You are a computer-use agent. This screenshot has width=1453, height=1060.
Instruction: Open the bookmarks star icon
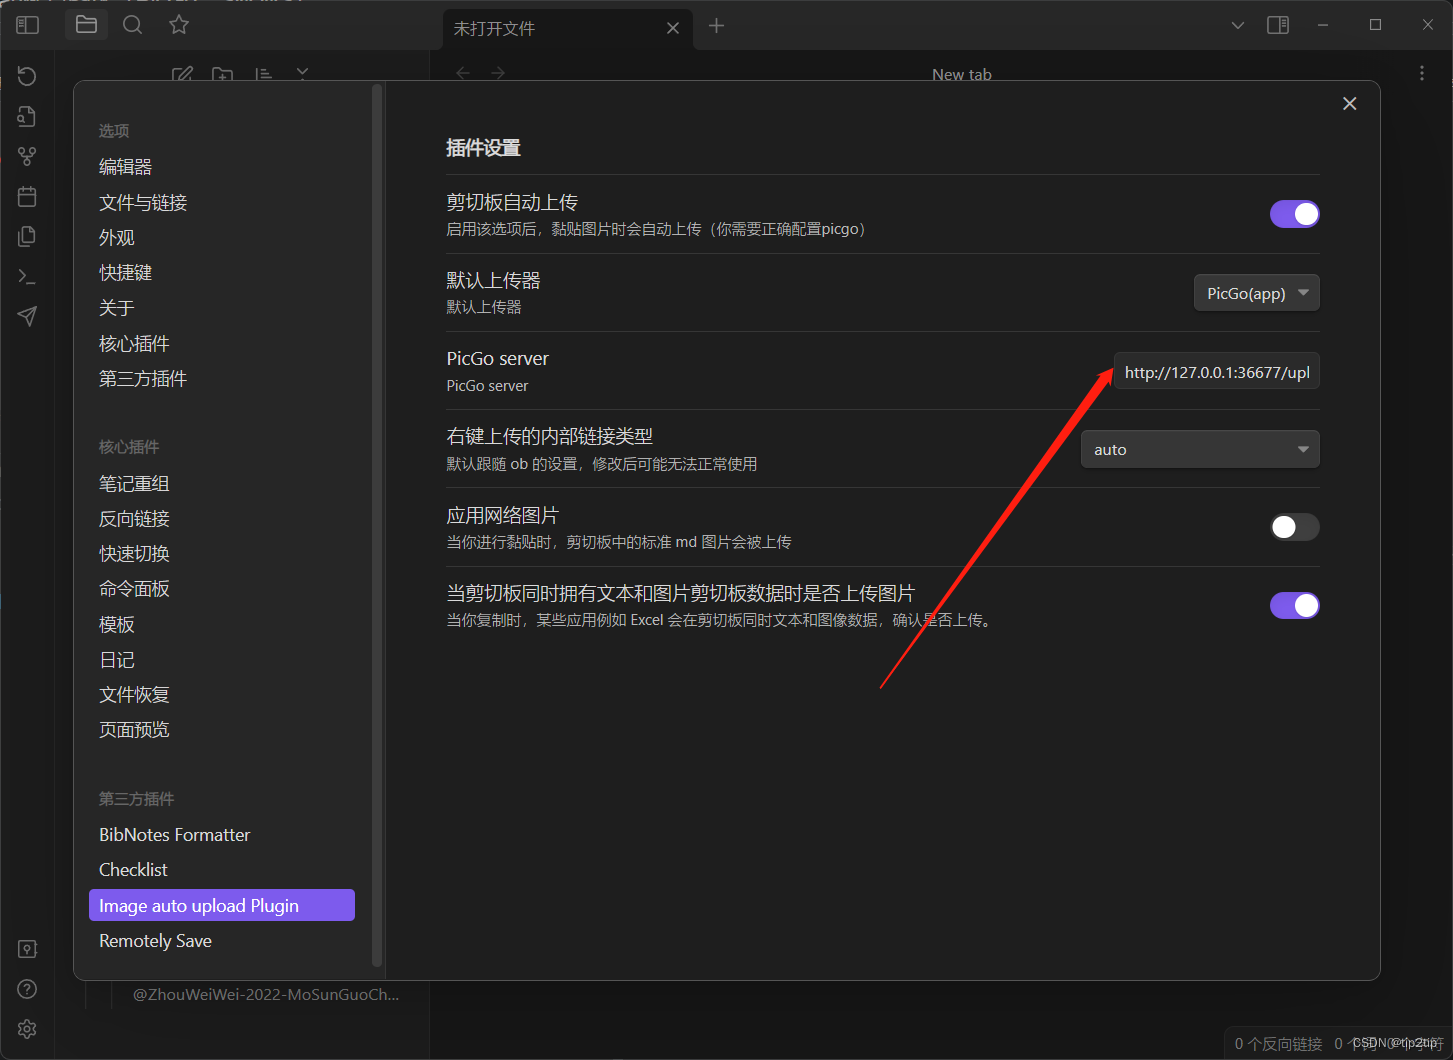pos(179,25)
